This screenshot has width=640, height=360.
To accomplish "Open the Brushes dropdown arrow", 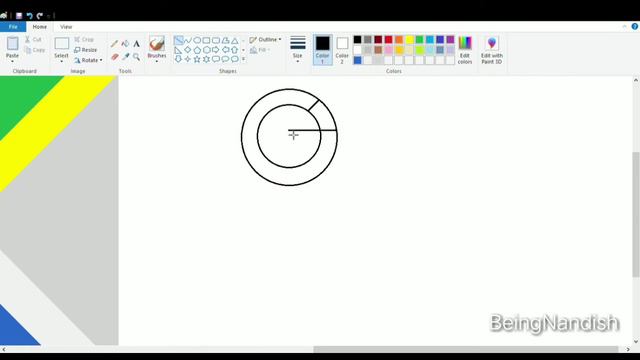I will [157, 62].
